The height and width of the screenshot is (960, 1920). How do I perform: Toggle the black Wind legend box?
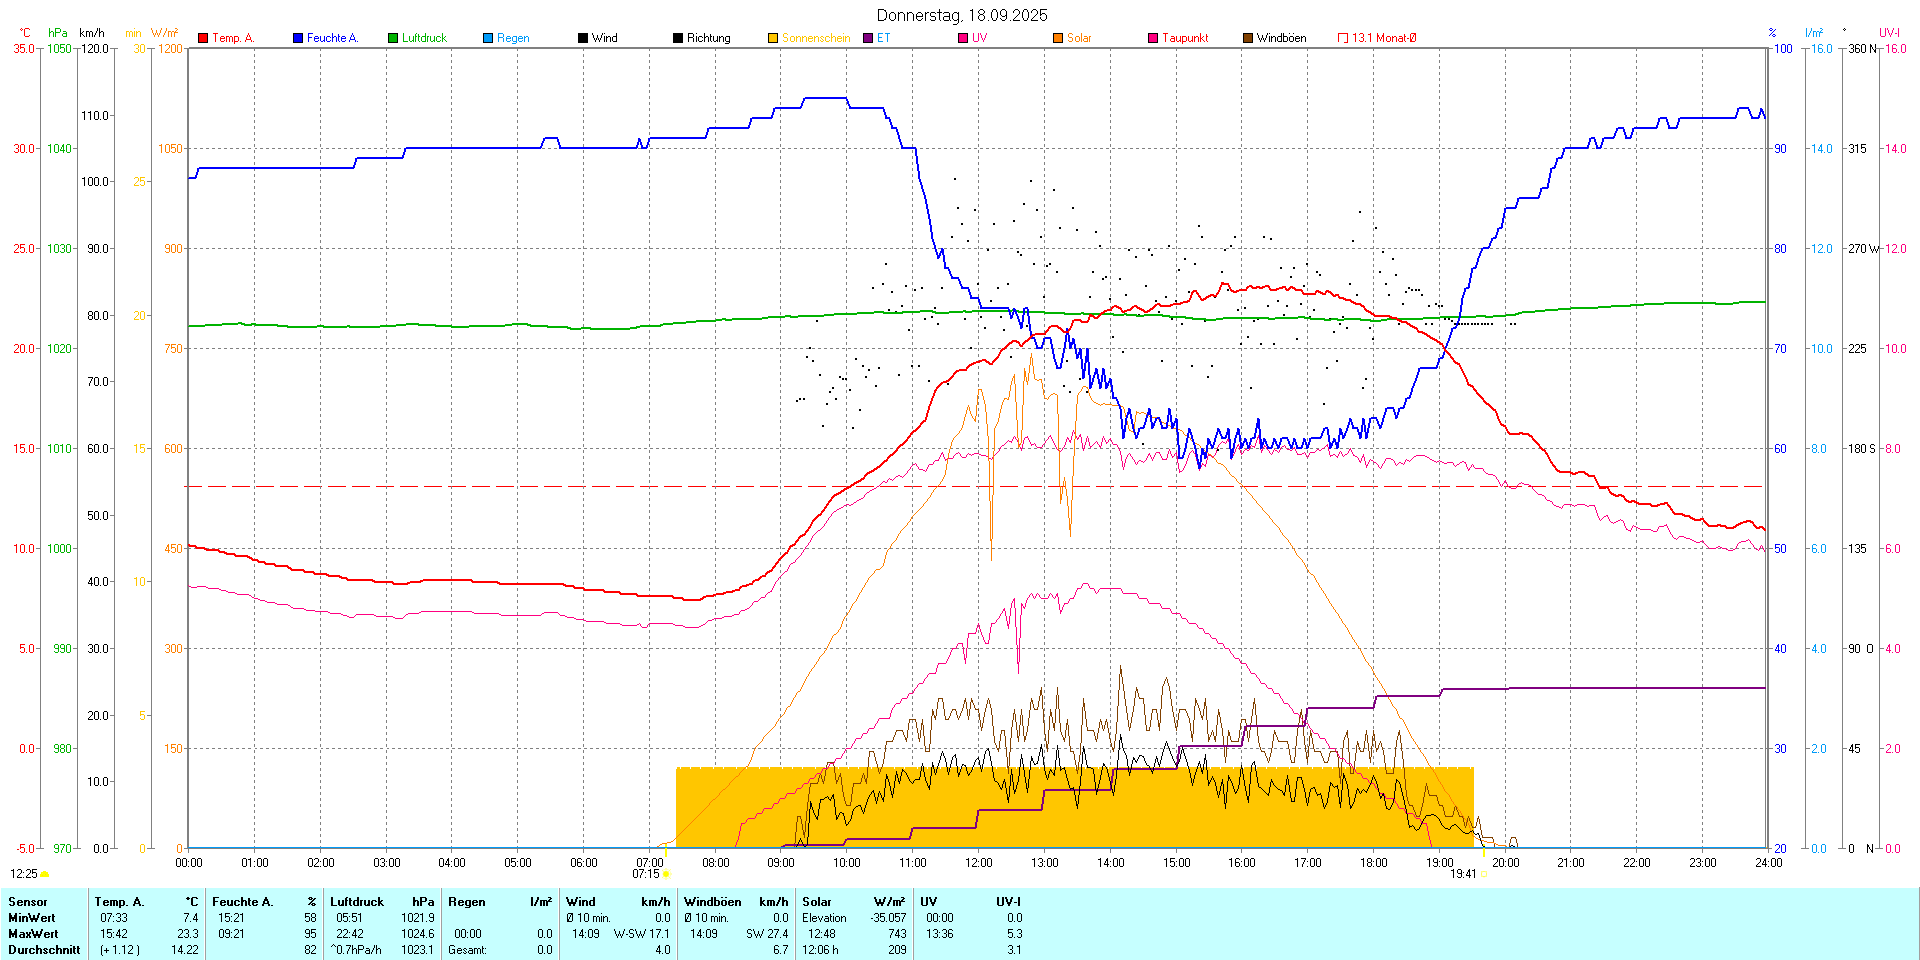pyautogui.click(x=583, y=38)
